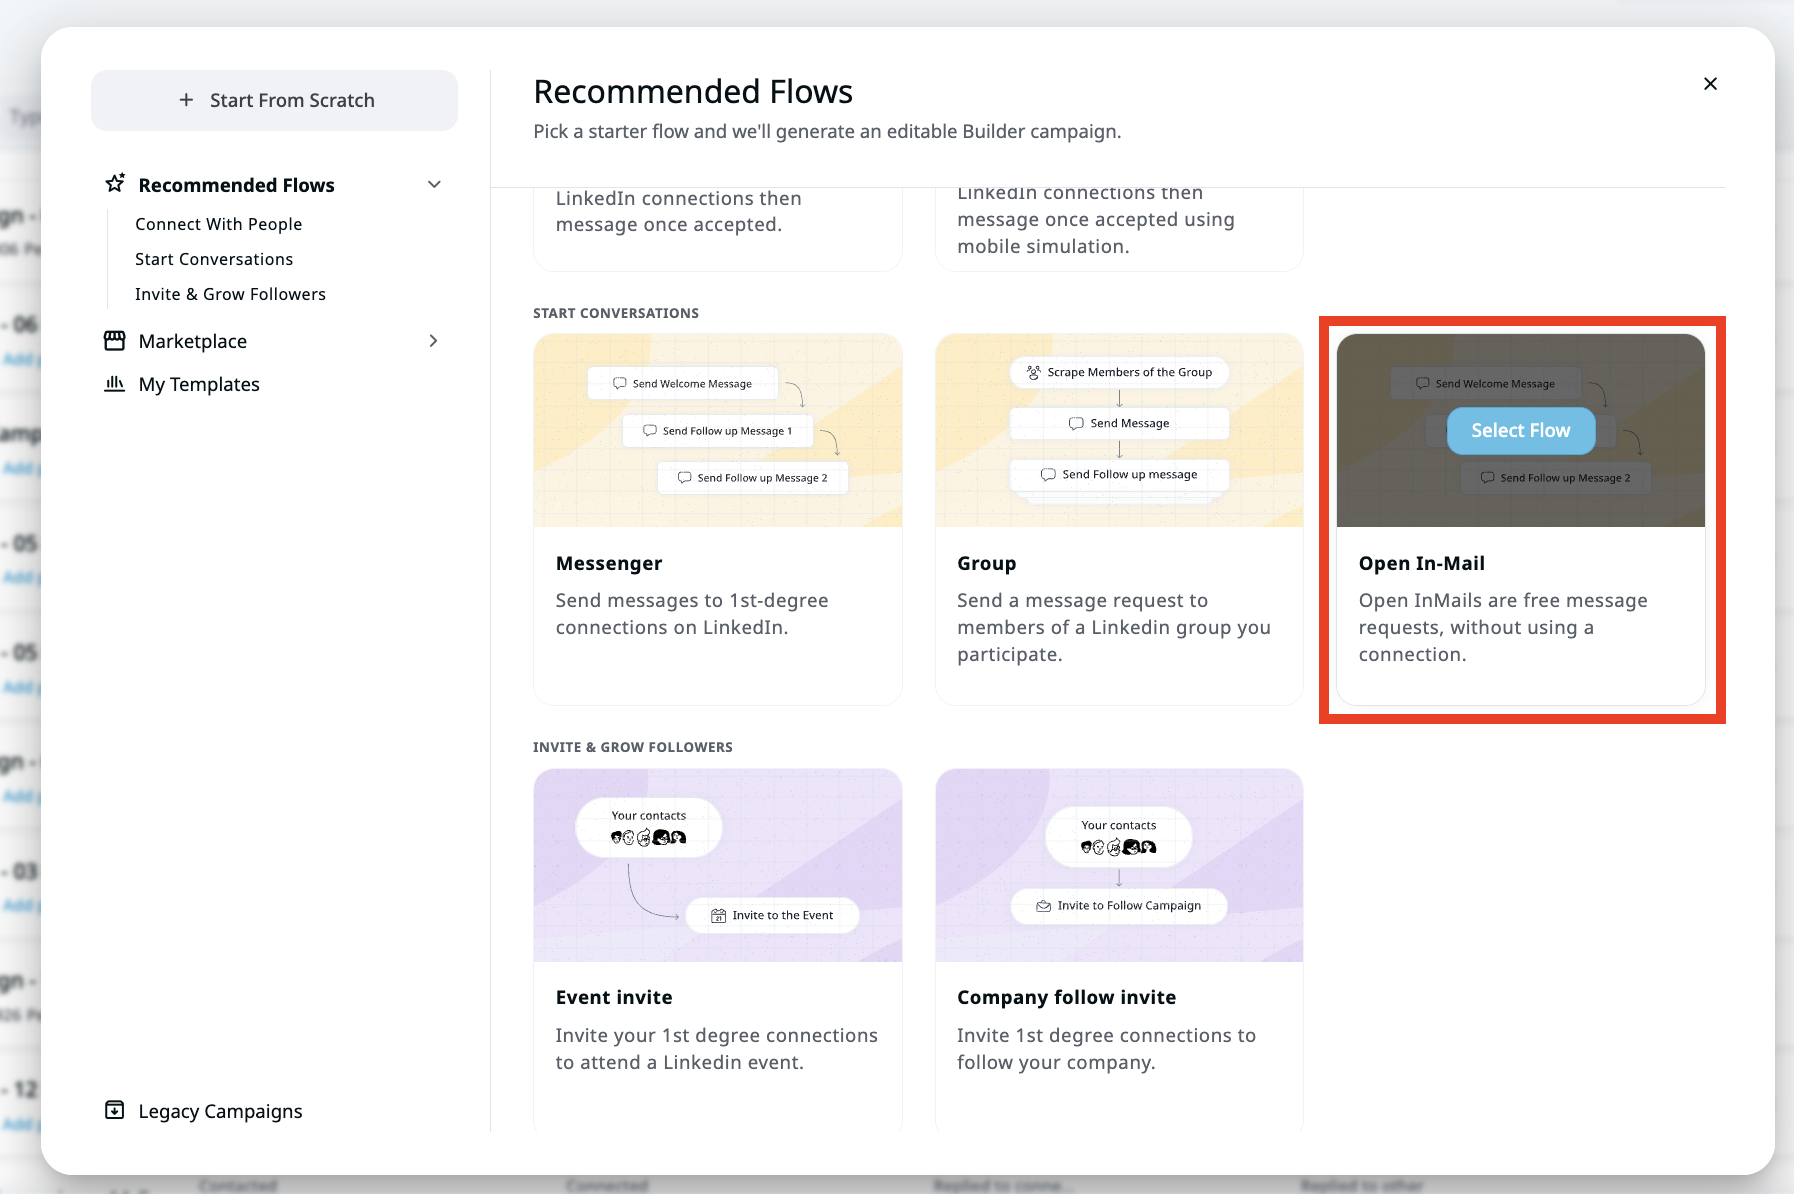1794x1194 pixels.
Task: Click the envelope icon in Invite to Follow Campaign
Action: click(x=1043, y=906)
